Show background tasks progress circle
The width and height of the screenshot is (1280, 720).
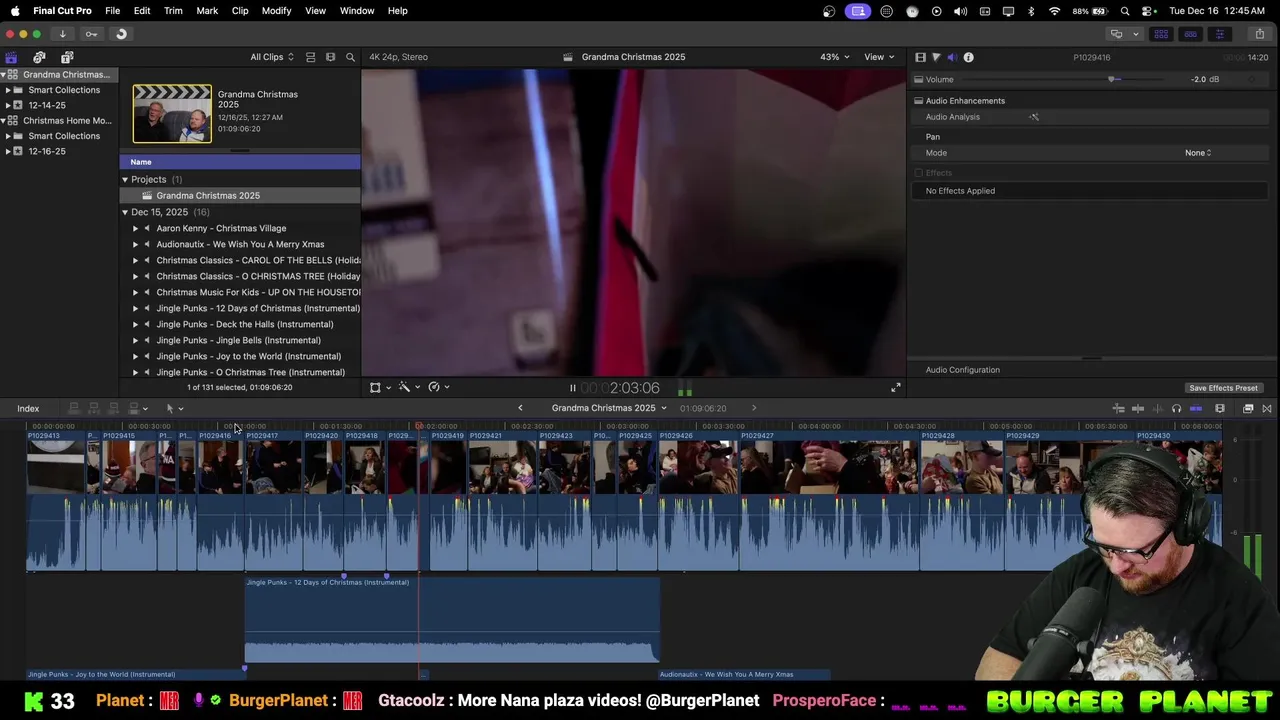point(121,34)
